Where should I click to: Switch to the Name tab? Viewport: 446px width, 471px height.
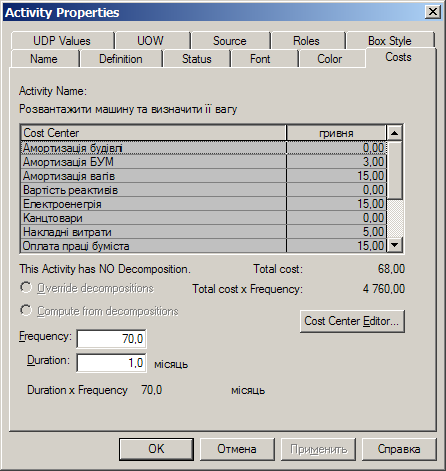point(44,59)
